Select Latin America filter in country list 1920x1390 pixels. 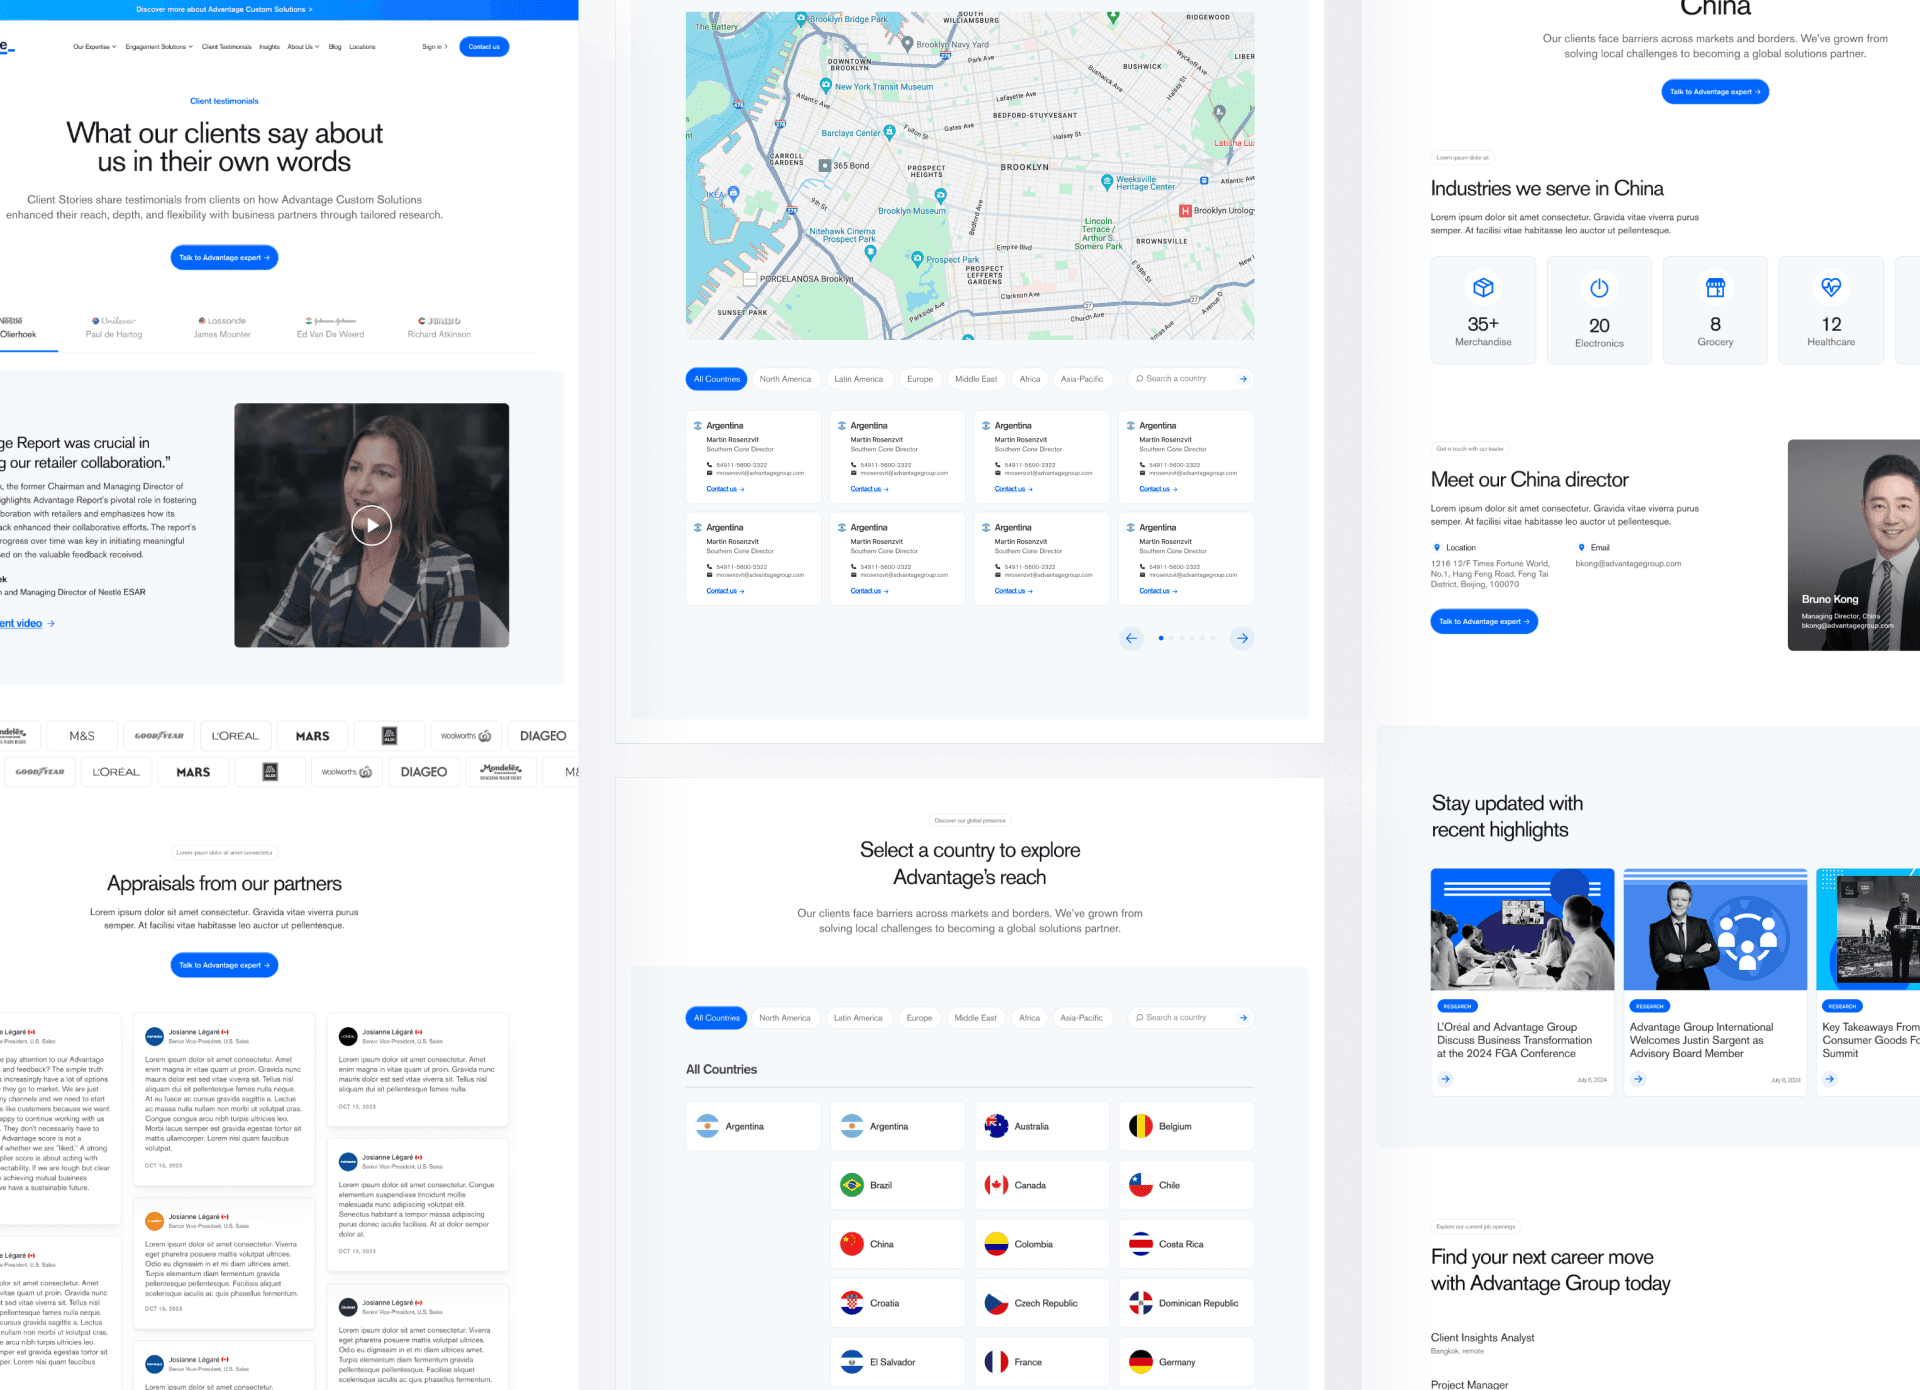coord(858,1018)
